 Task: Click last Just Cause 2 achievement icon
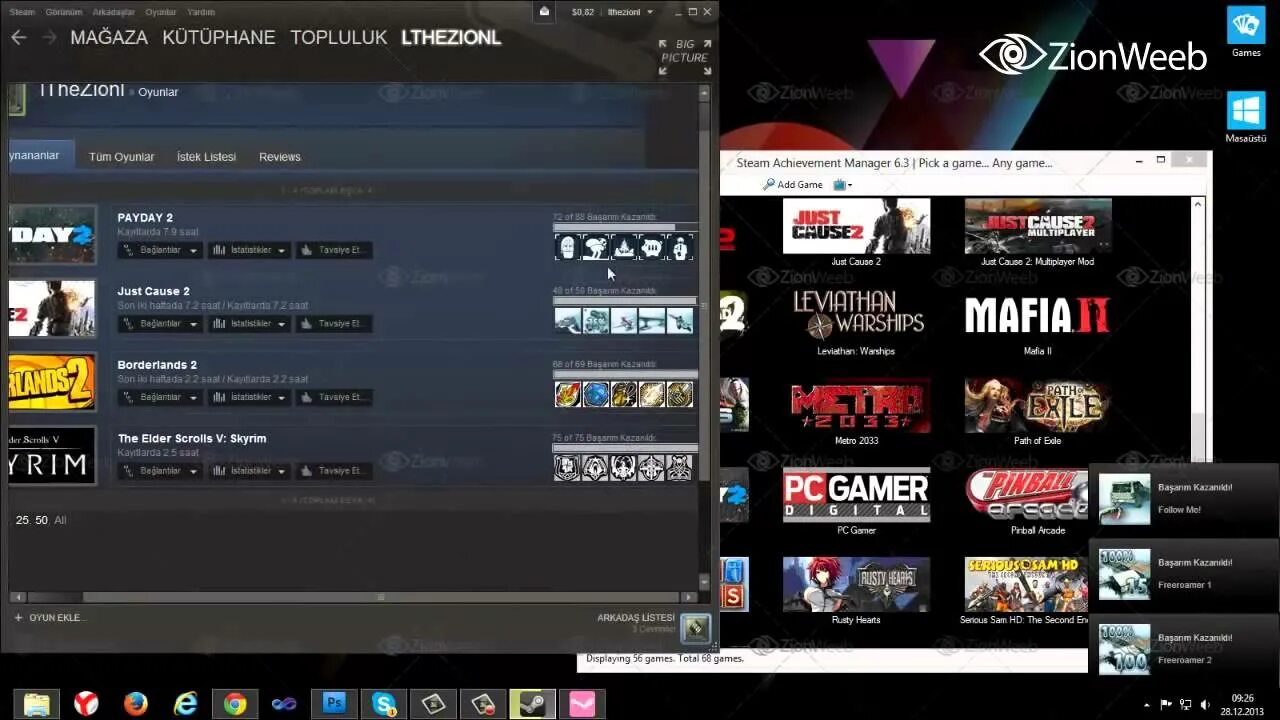(680, 320)
